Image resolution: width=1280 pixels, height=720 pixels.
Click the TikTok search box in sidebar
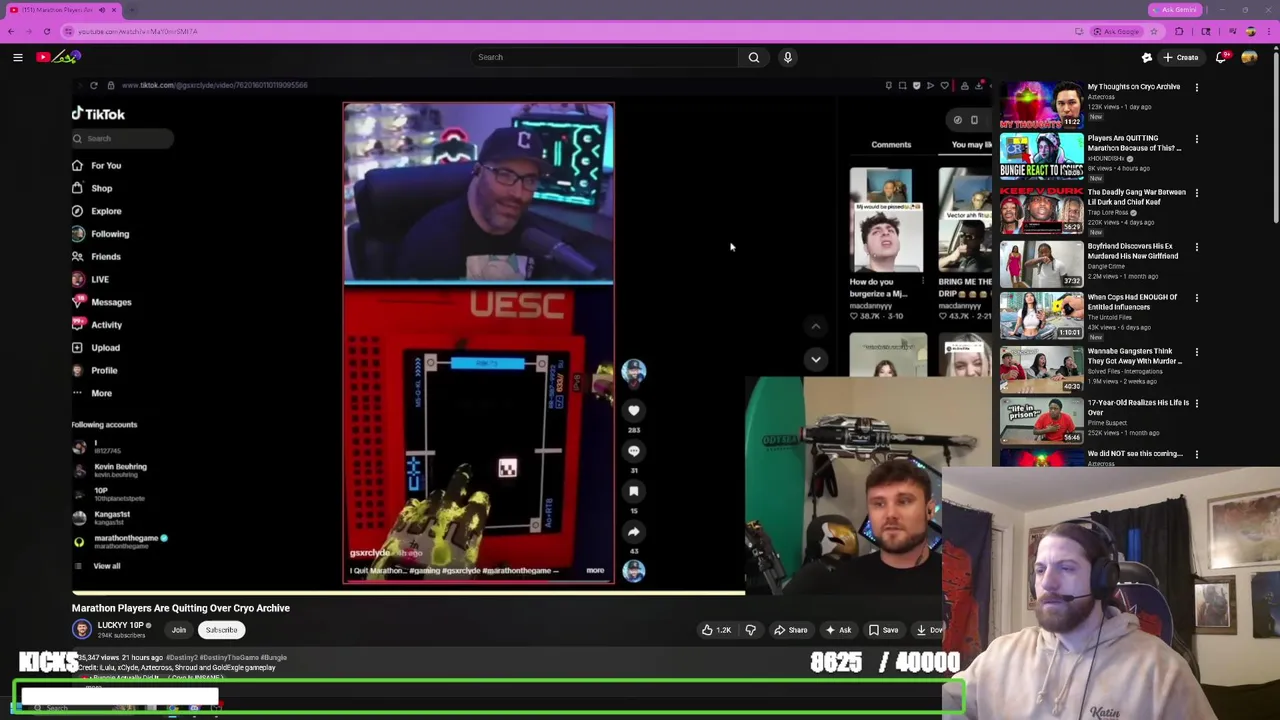[x=122, y=138]
